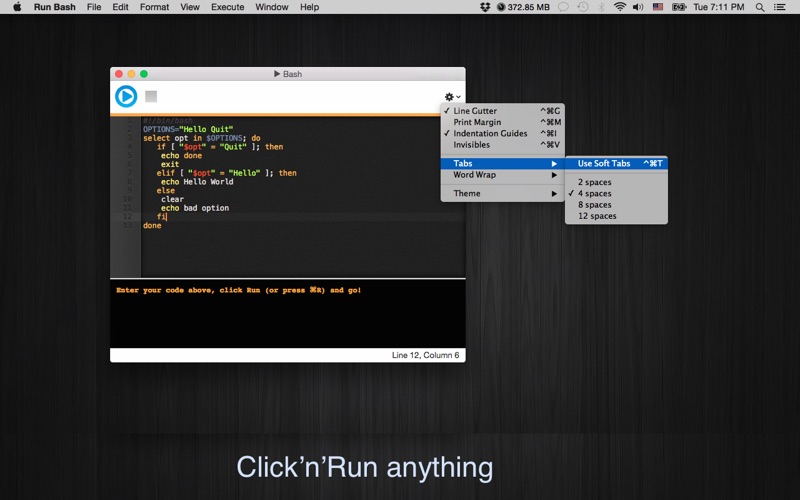Expand the Theme submenu
This screenshot has height=500, width=800.
(x=503, y=193)
